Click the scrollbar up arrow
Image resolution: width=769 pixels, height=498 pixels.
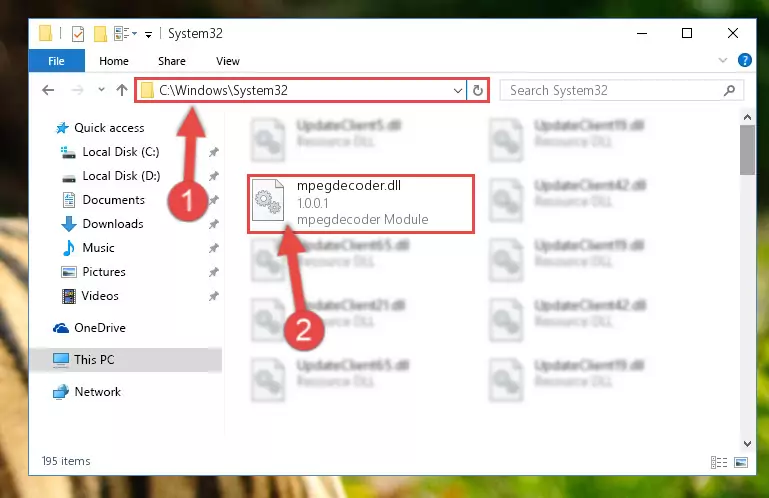coord(747,117)
